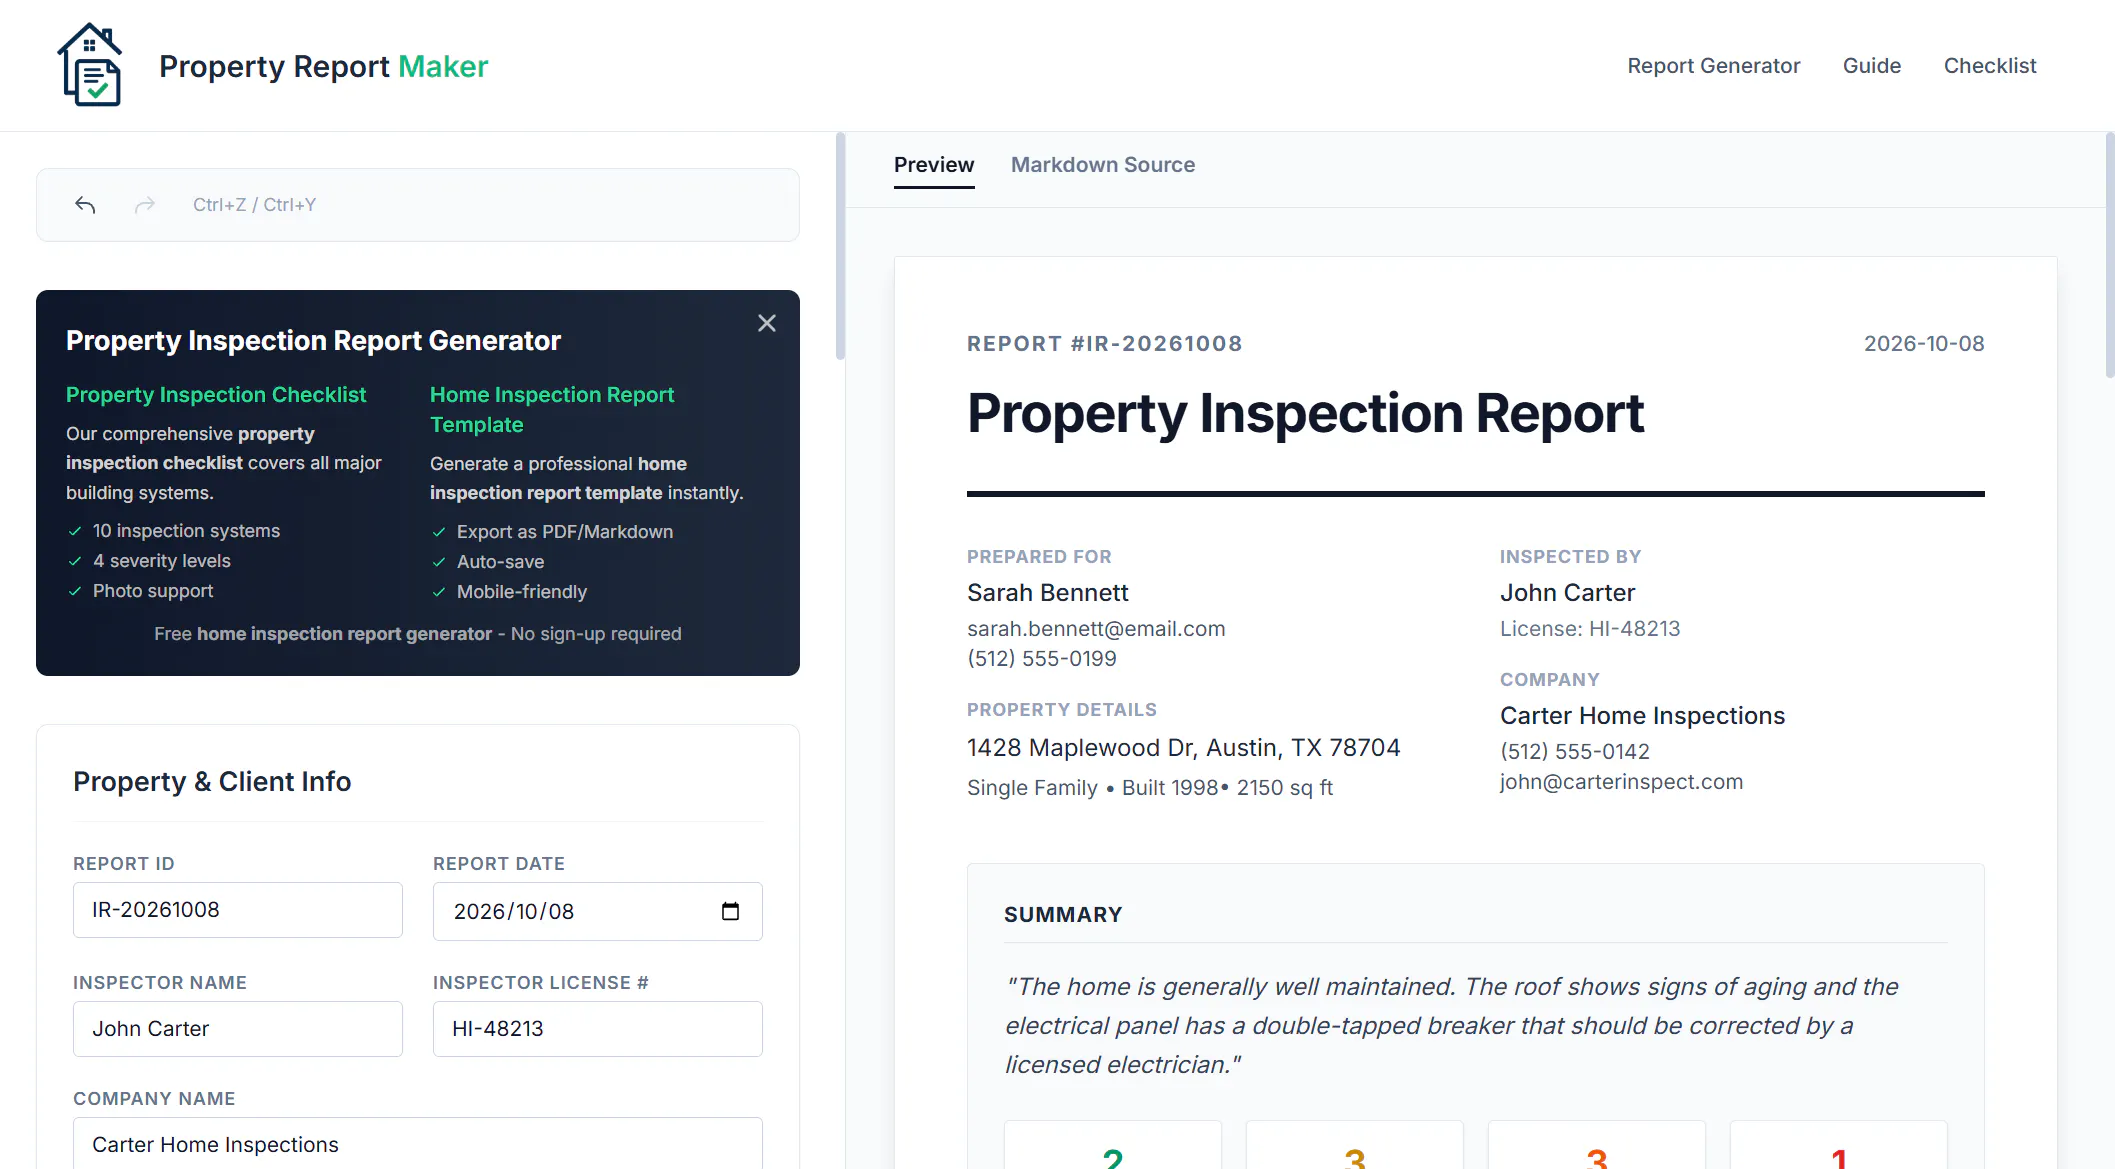Click the 'Mobile-friendly' feature line
The width and height of the screenshot is (2115, 1169).
point(522,592)
